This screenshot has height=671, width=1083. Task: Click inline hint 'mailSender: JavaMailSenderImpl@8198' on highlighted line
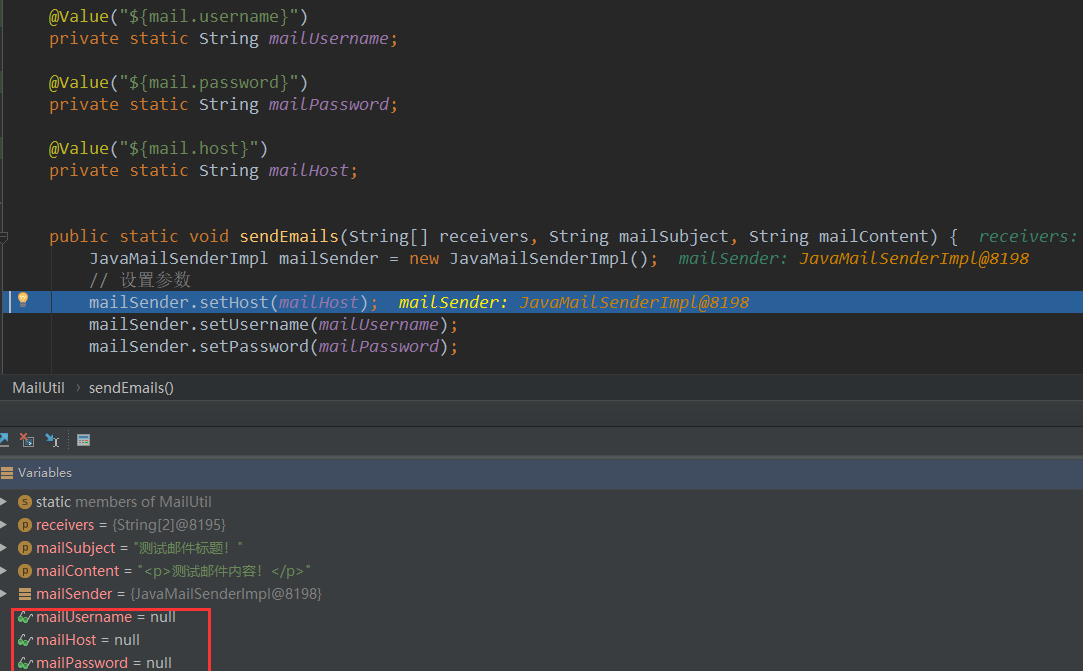coord(574,302)
